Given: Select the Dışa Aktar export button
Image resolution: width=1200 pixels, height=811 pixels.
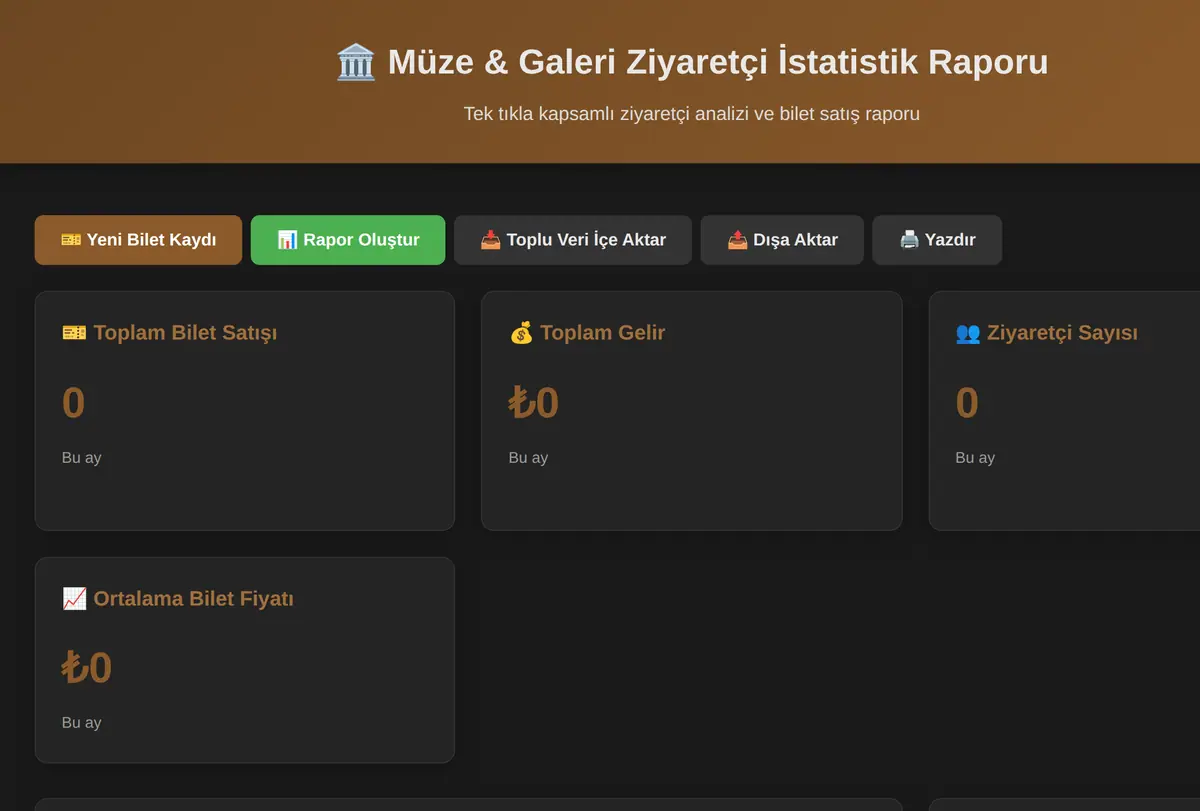Looking at the screenshot, I should 782,240.
